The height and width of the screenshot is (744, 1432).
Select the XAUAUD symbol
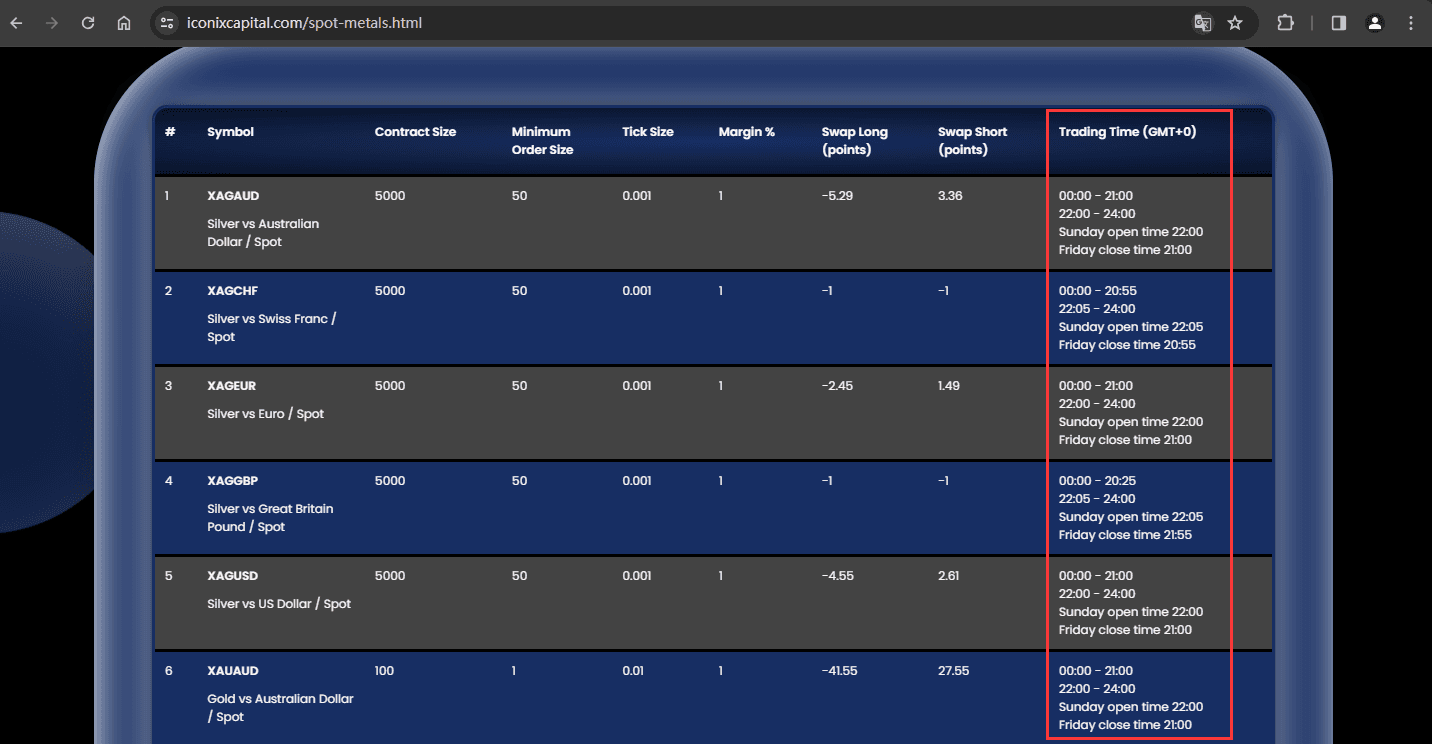[x=233, y=671]
